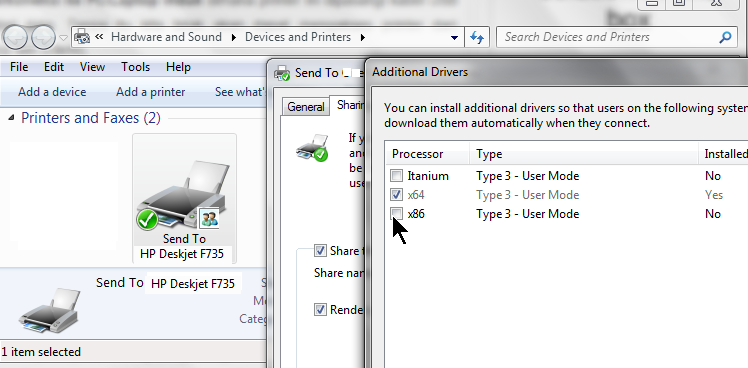
Task: Open the address bar history dropdown
Action: [455, 37]
